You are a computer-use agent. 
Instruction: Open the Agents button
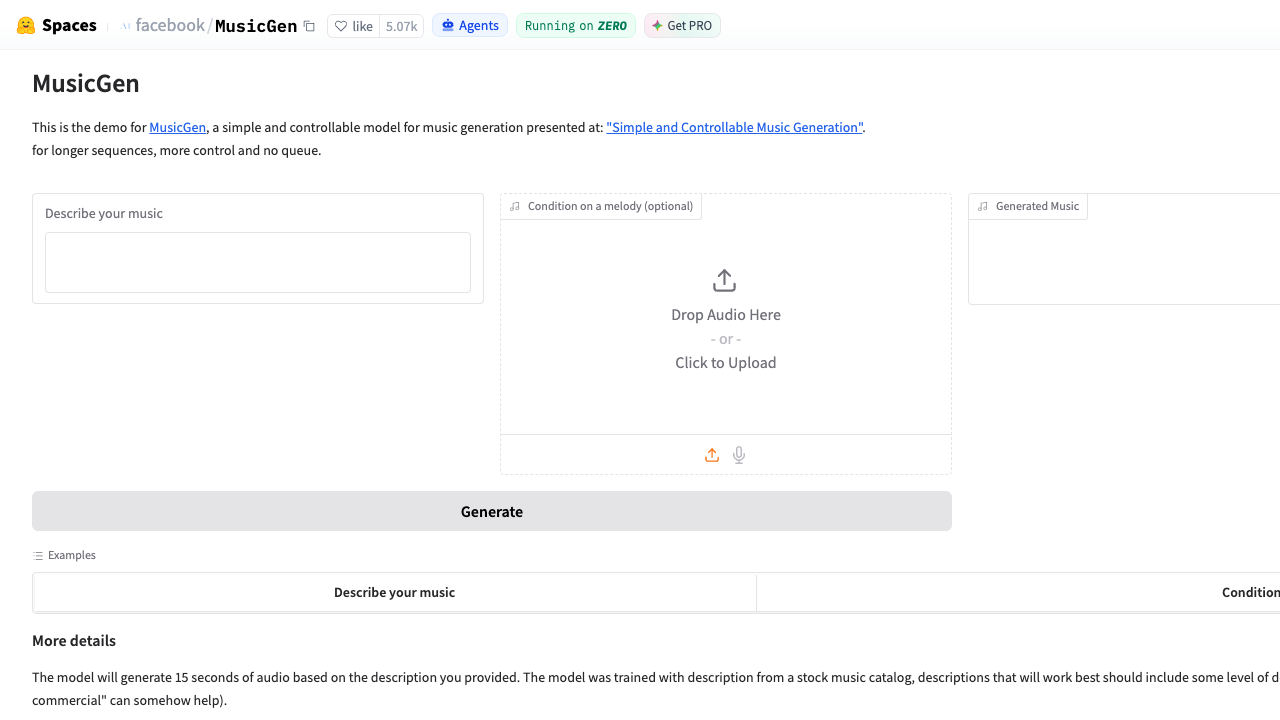470,26
